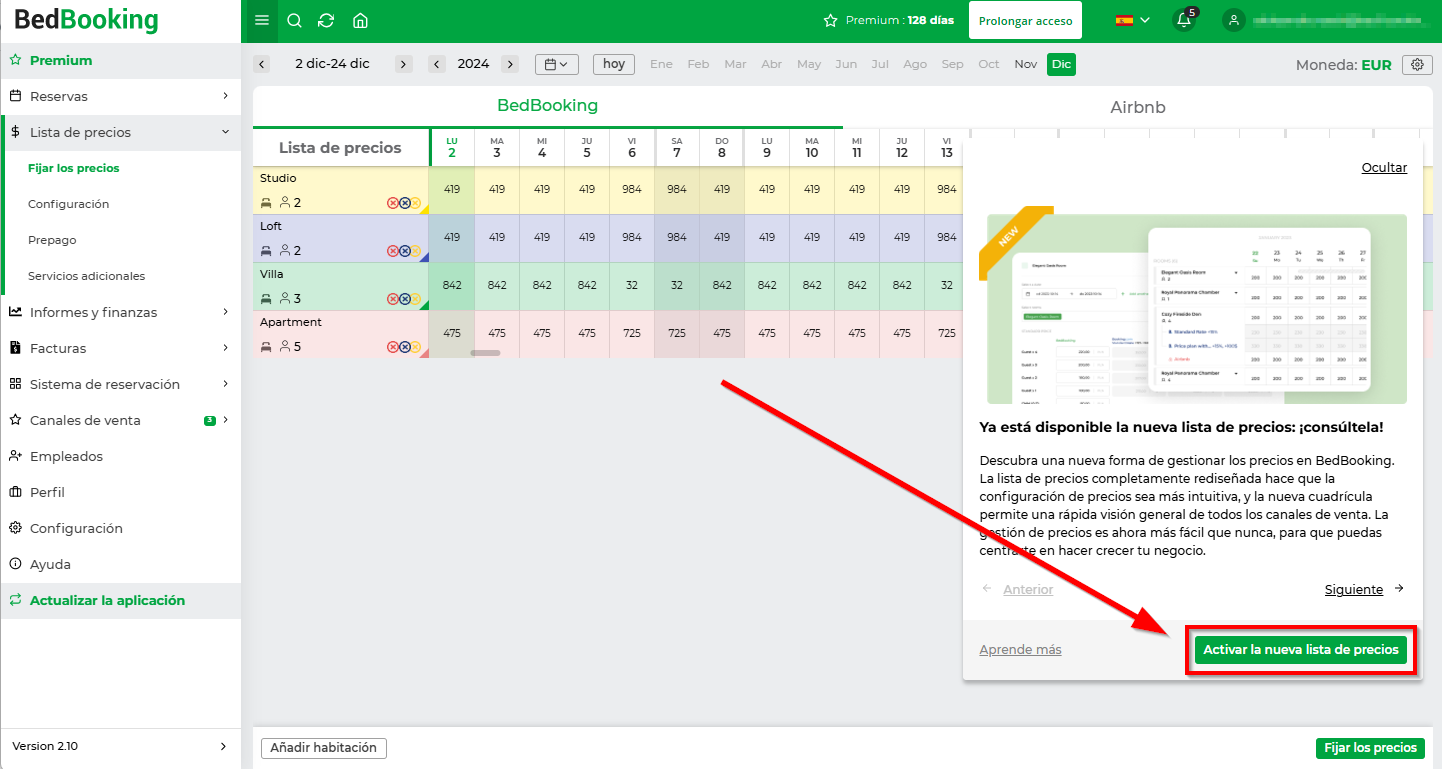The height and width of the screenshot is (769, 1442).
Task: Select the Dic month
Action: (x=1061, y=64)
